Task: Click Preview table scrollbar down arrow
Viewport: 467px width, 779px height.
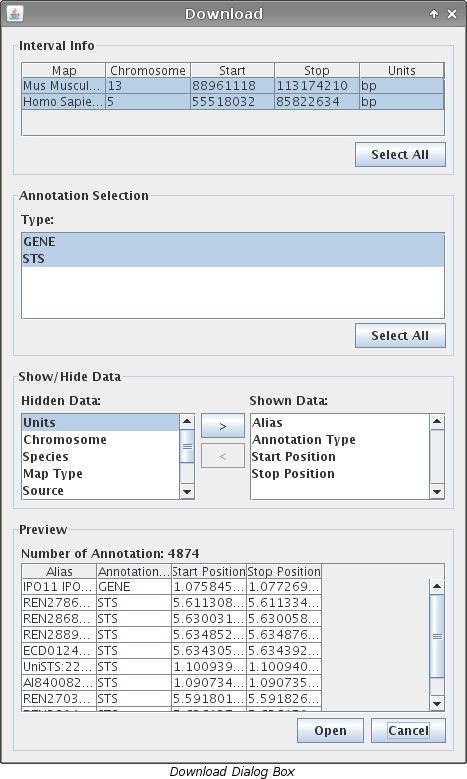Action: pyautogui.click(x=437, y=703)
